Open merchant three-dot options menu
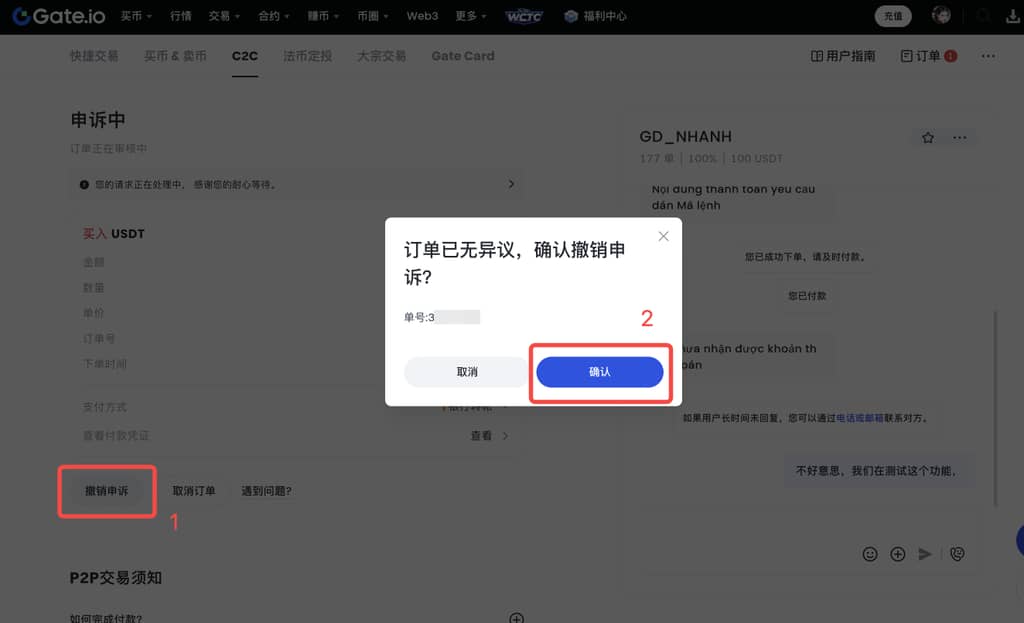Screen dimensions: 1024x623 click(960, 138)
